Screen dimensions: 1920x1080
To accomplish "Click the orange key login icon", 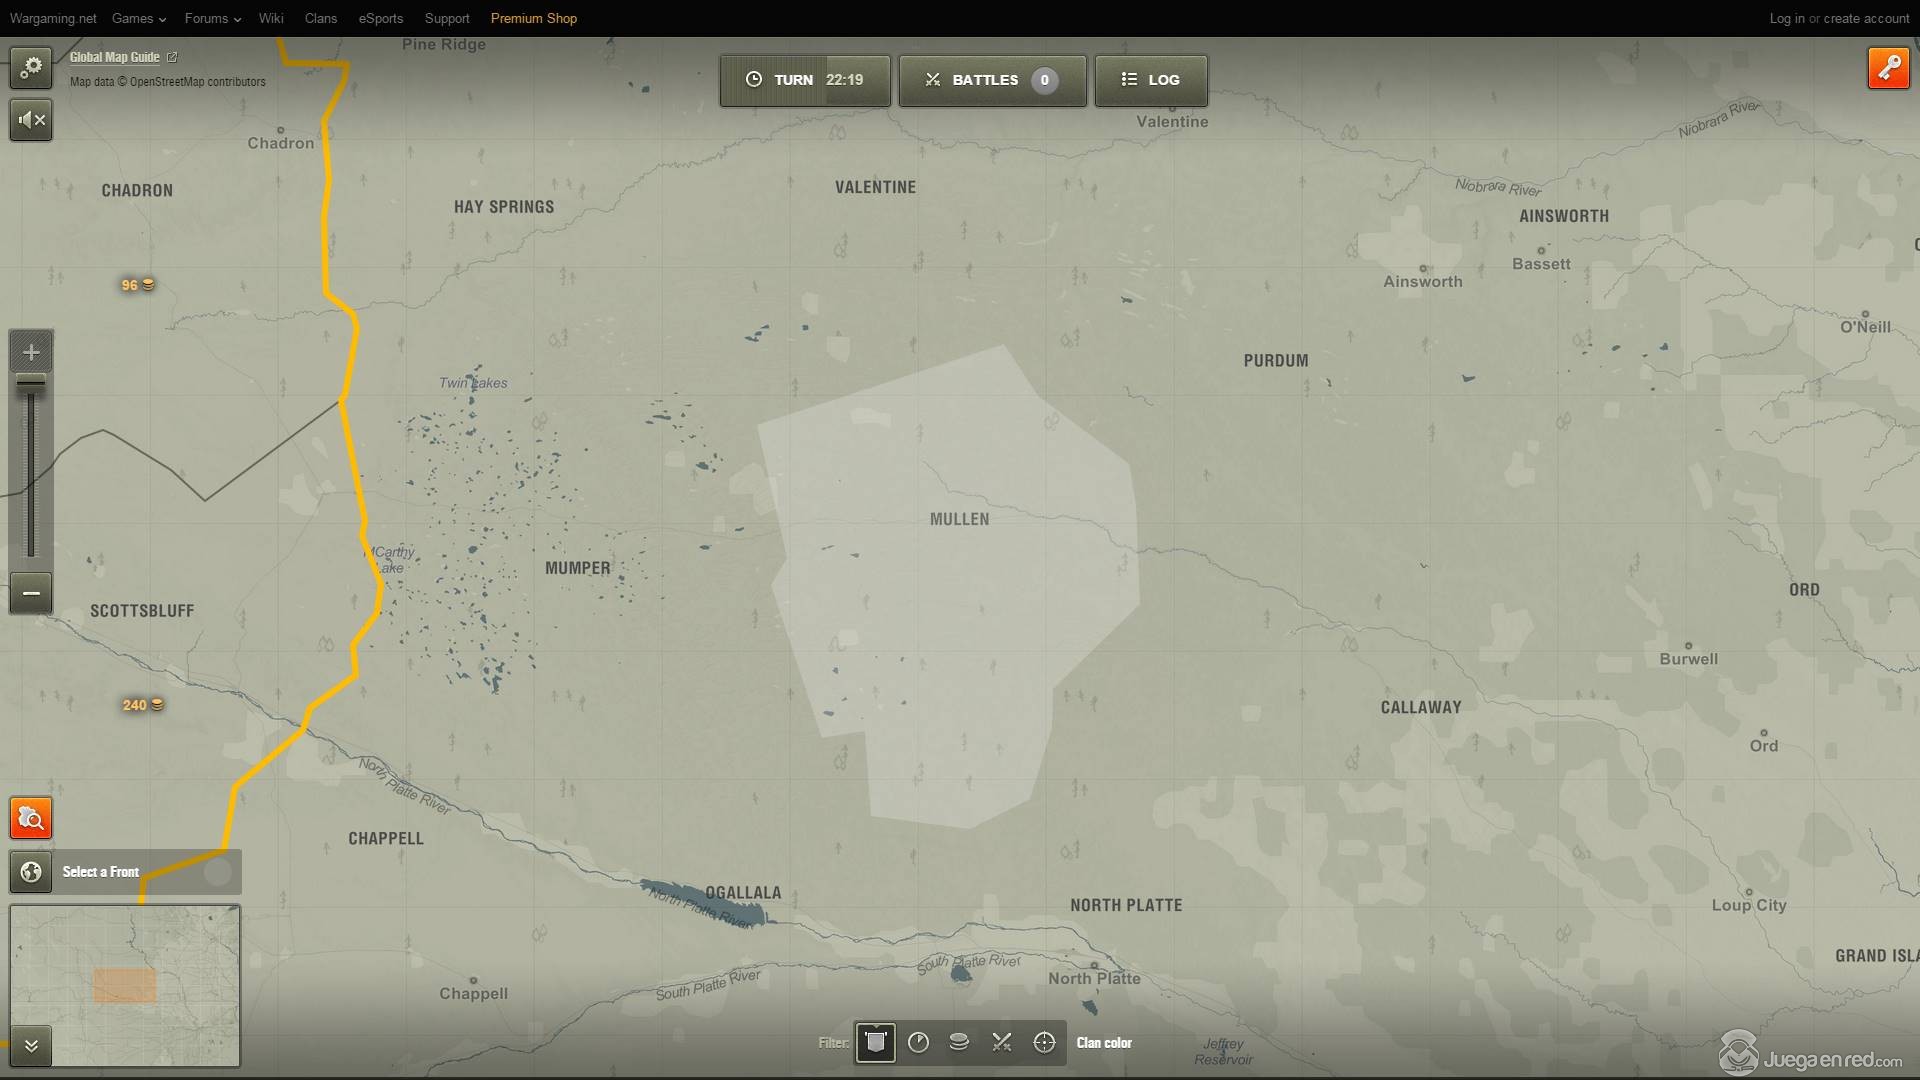I will 1888,68.
